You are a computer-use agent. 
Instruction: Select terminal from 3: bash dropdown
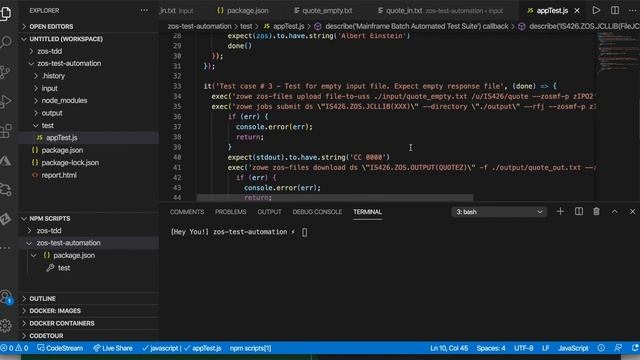click(499, 212)
